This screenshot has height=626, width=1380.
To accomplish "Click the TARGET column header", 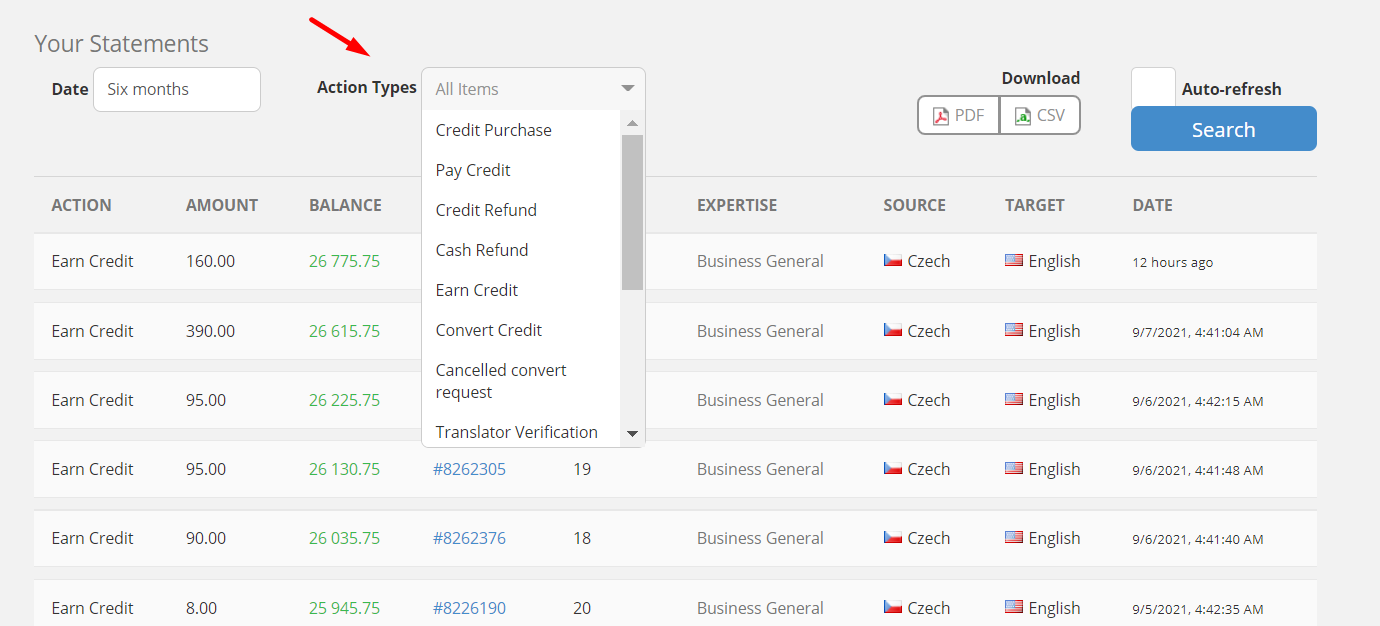I will (1035, 205).
